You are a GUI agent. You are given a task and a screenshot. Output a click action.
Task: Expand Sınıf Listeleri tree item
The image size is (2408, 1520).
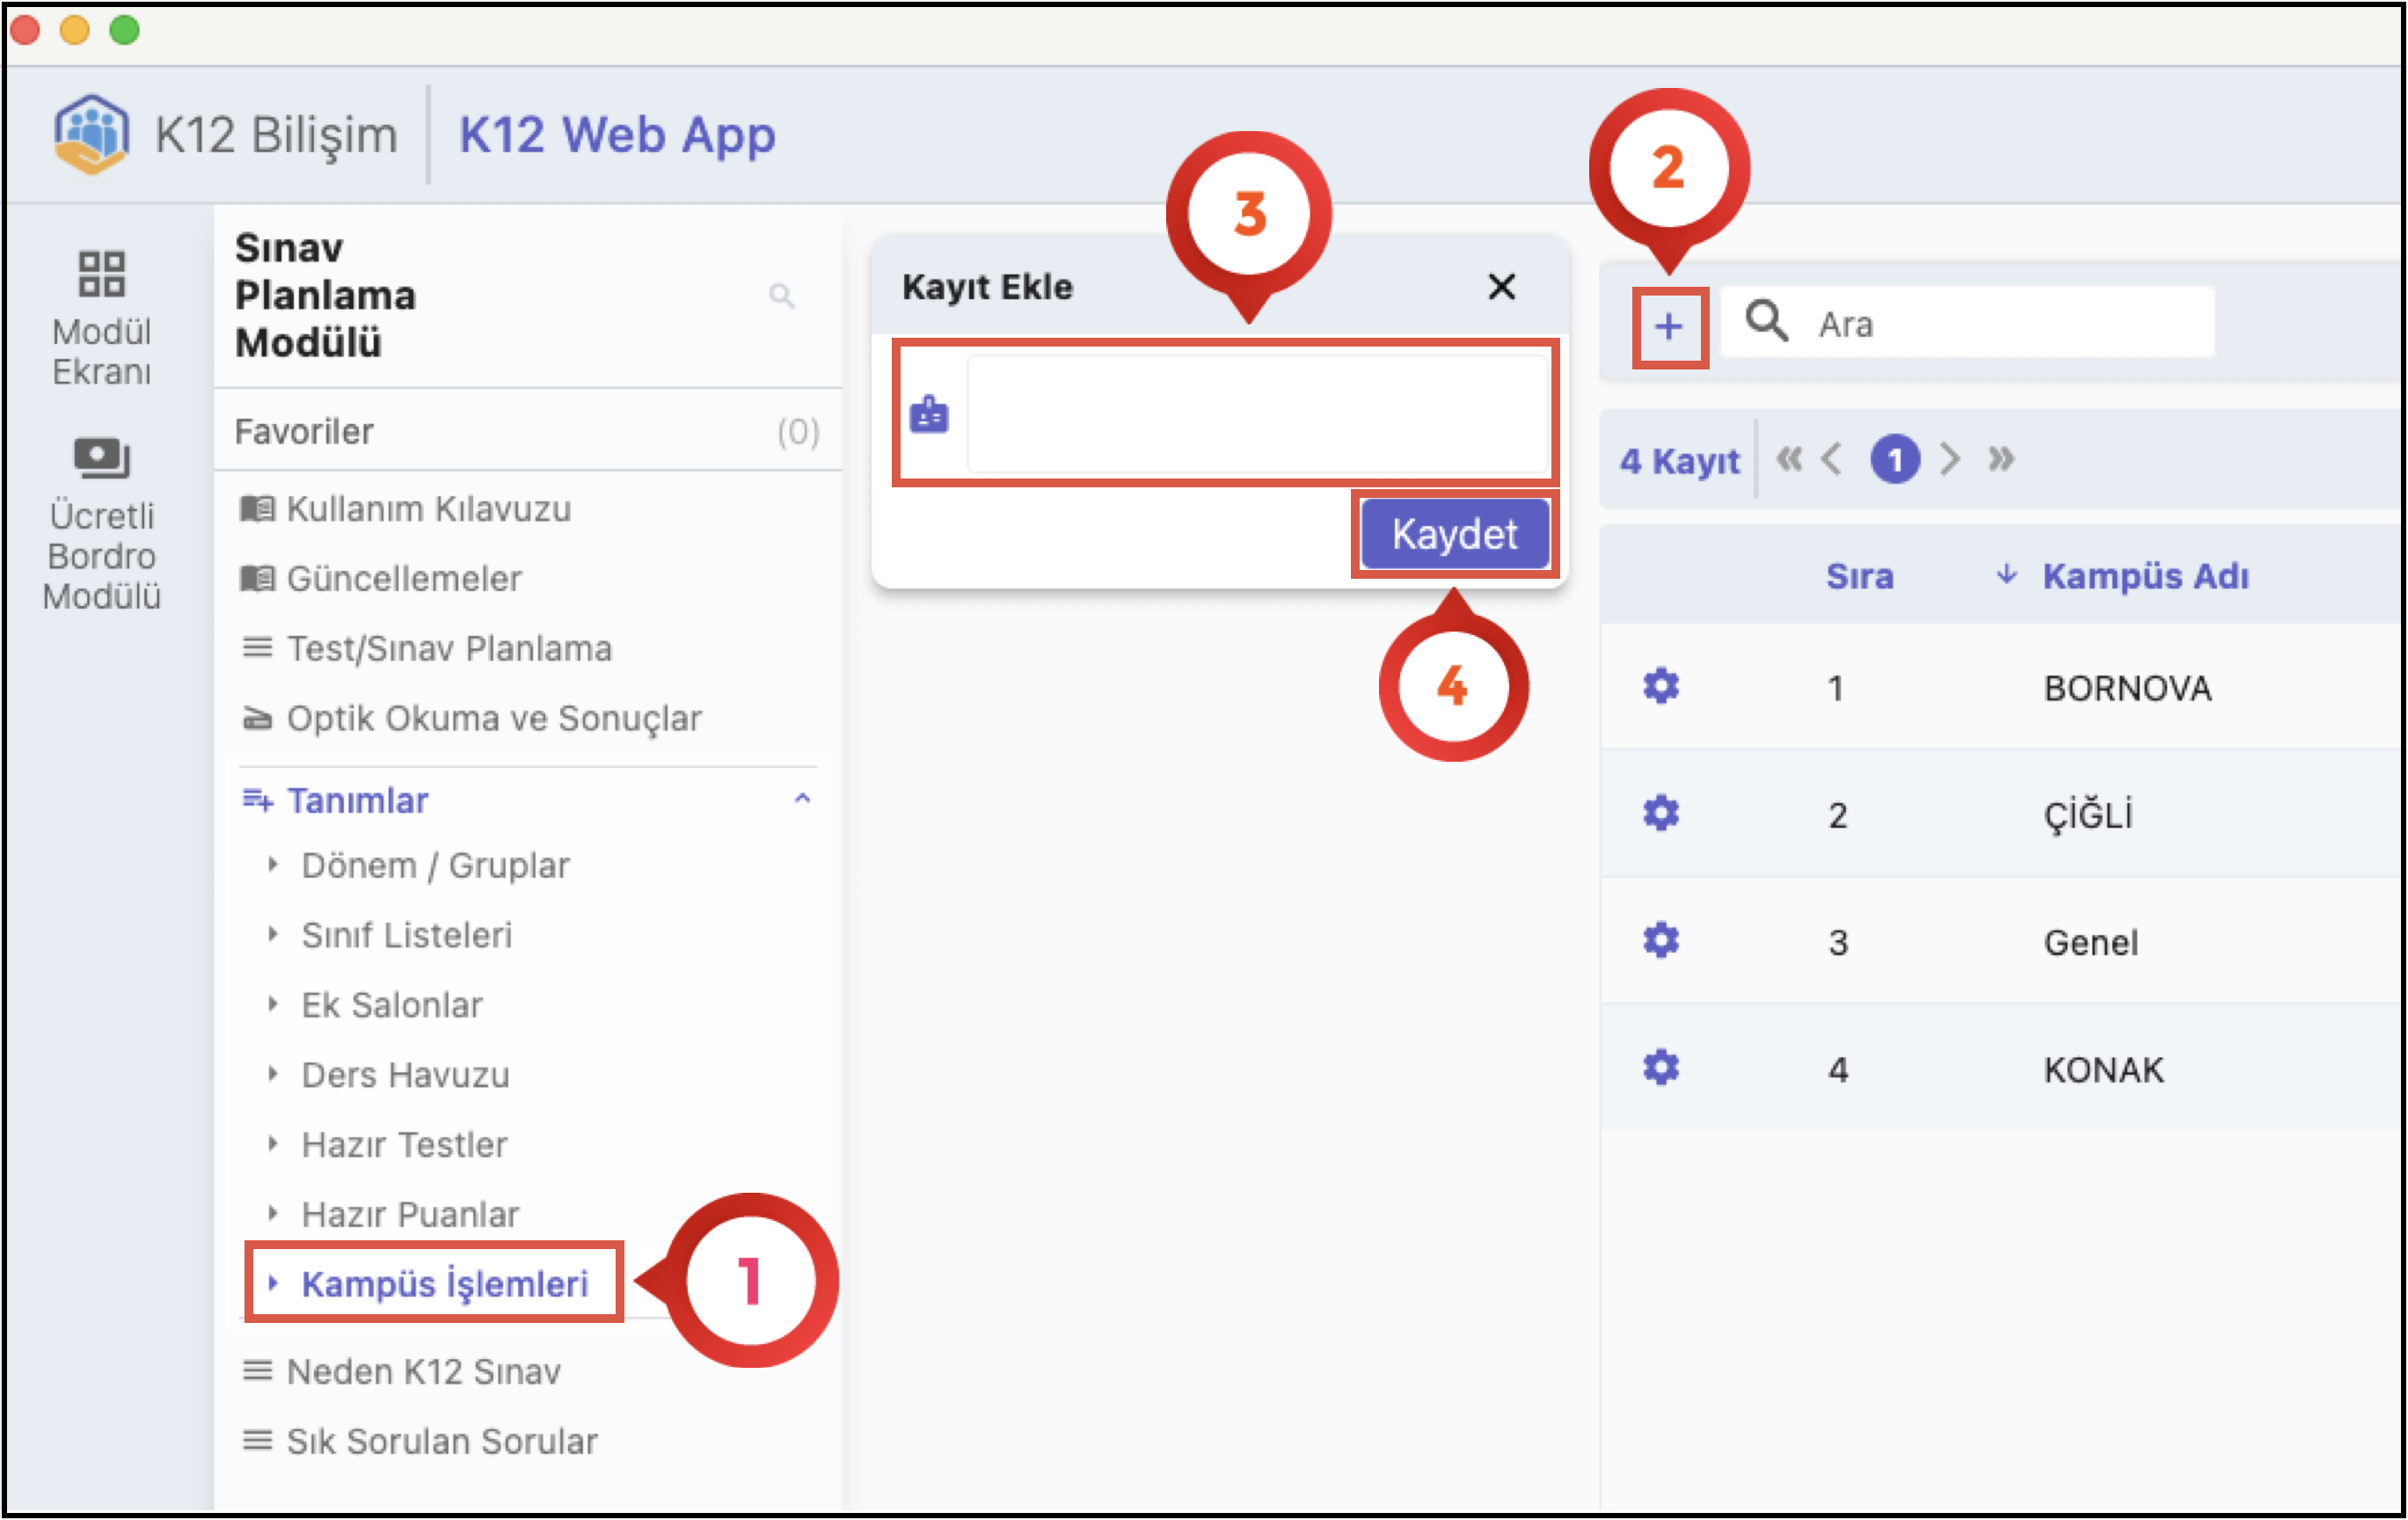[406, 935]
